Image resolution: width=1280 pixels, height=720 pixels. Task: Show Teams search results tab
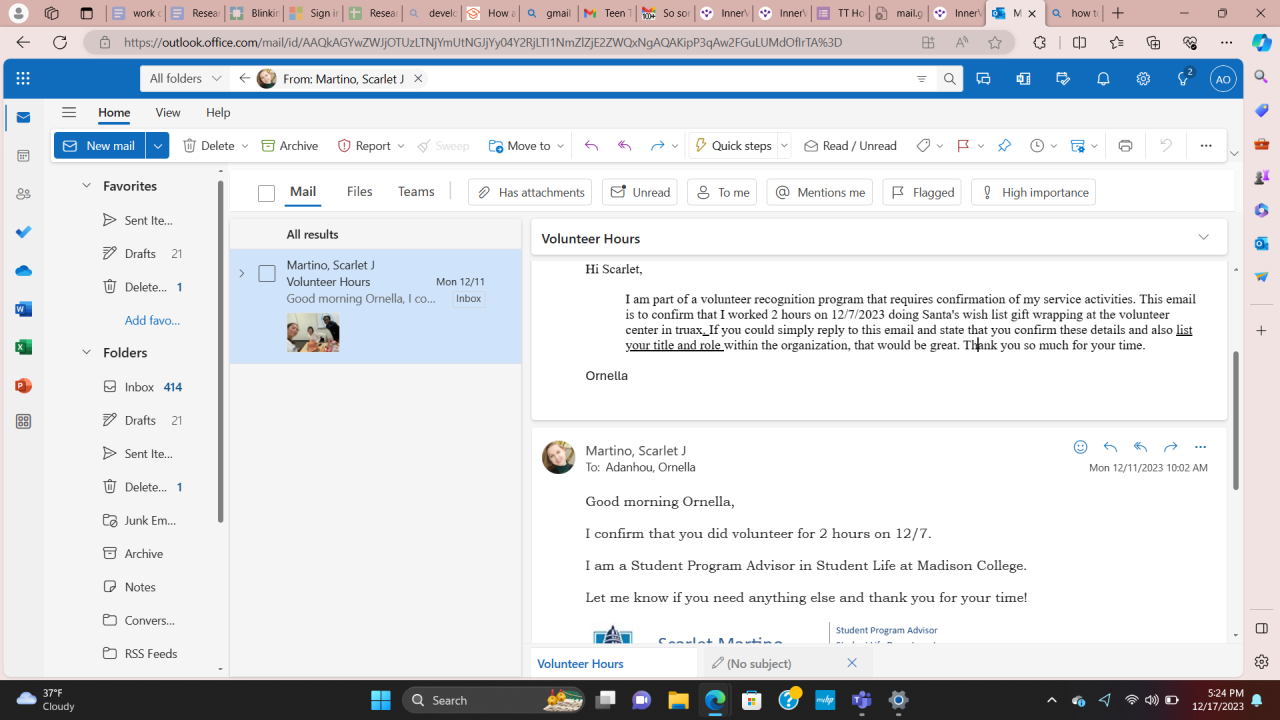click(416, 192)
